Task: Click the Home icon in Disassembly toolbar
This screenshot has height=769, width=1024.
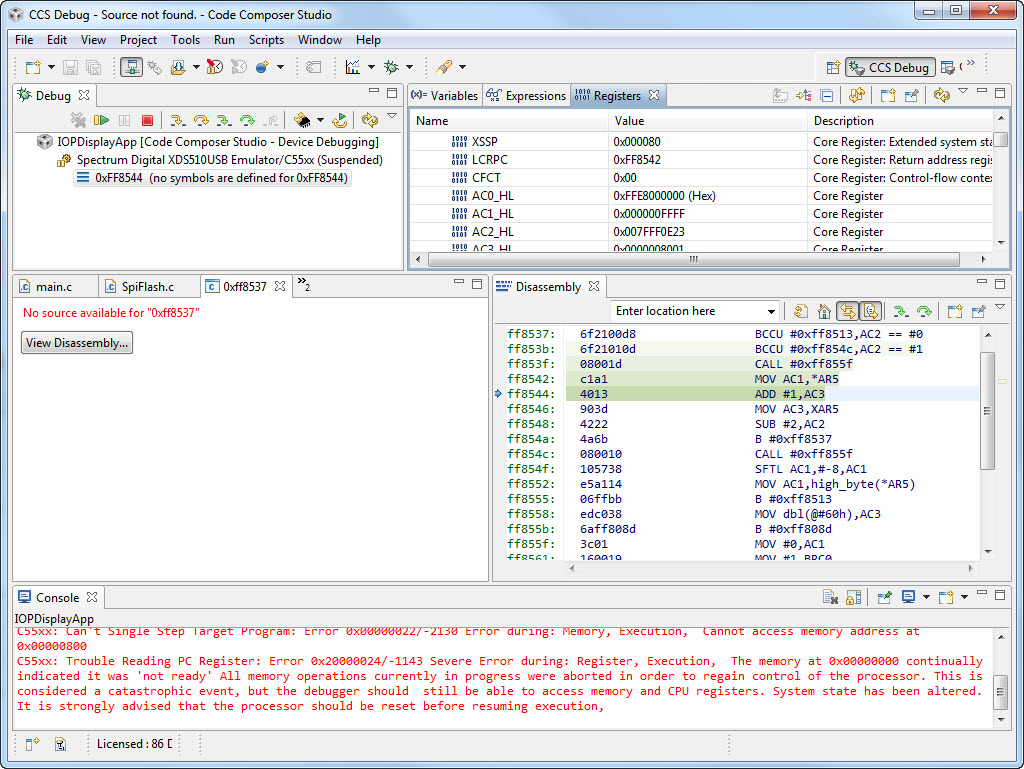Action: tap(824, 311)
